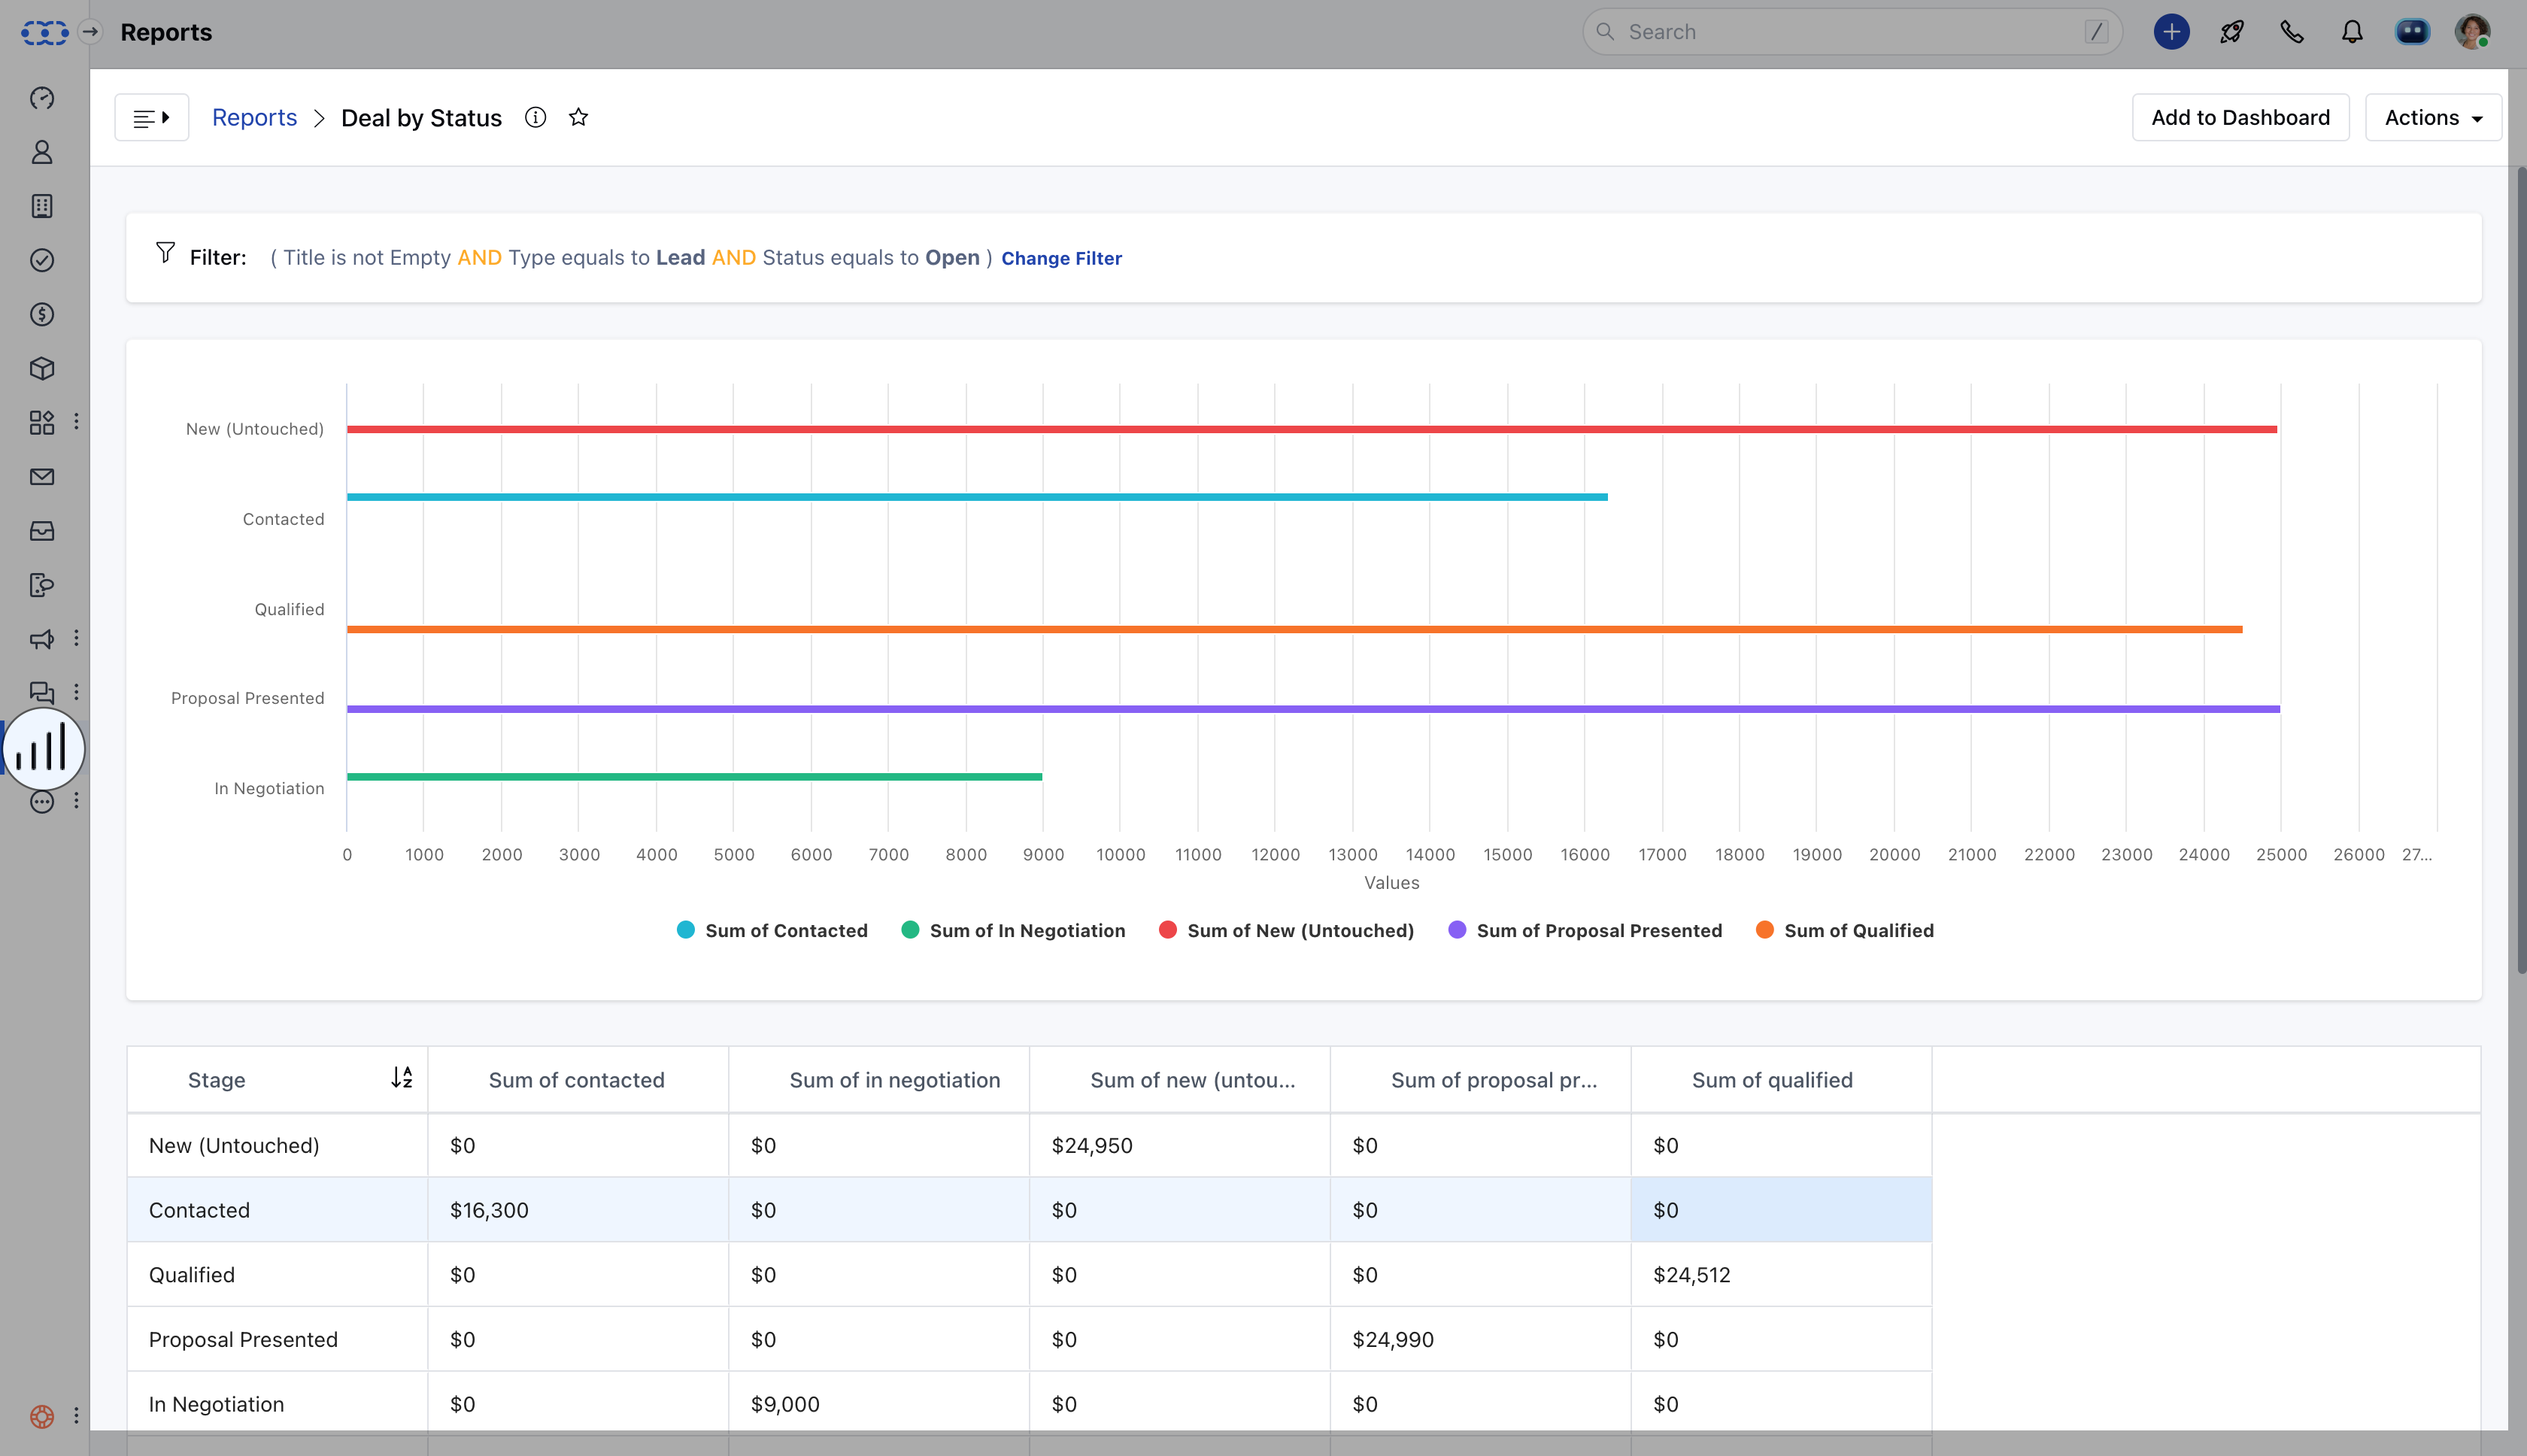
Task: Open help icon three-dot menu
Action: click(76, 1416)
